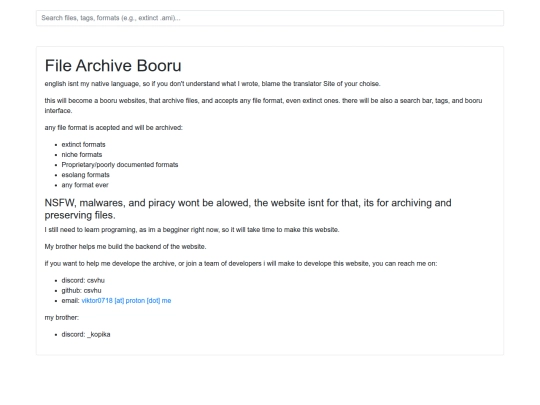The width and height of the screenshot is (540, 405).
Task: Click the english isnt my native language sentence
Action: point(212,84)
